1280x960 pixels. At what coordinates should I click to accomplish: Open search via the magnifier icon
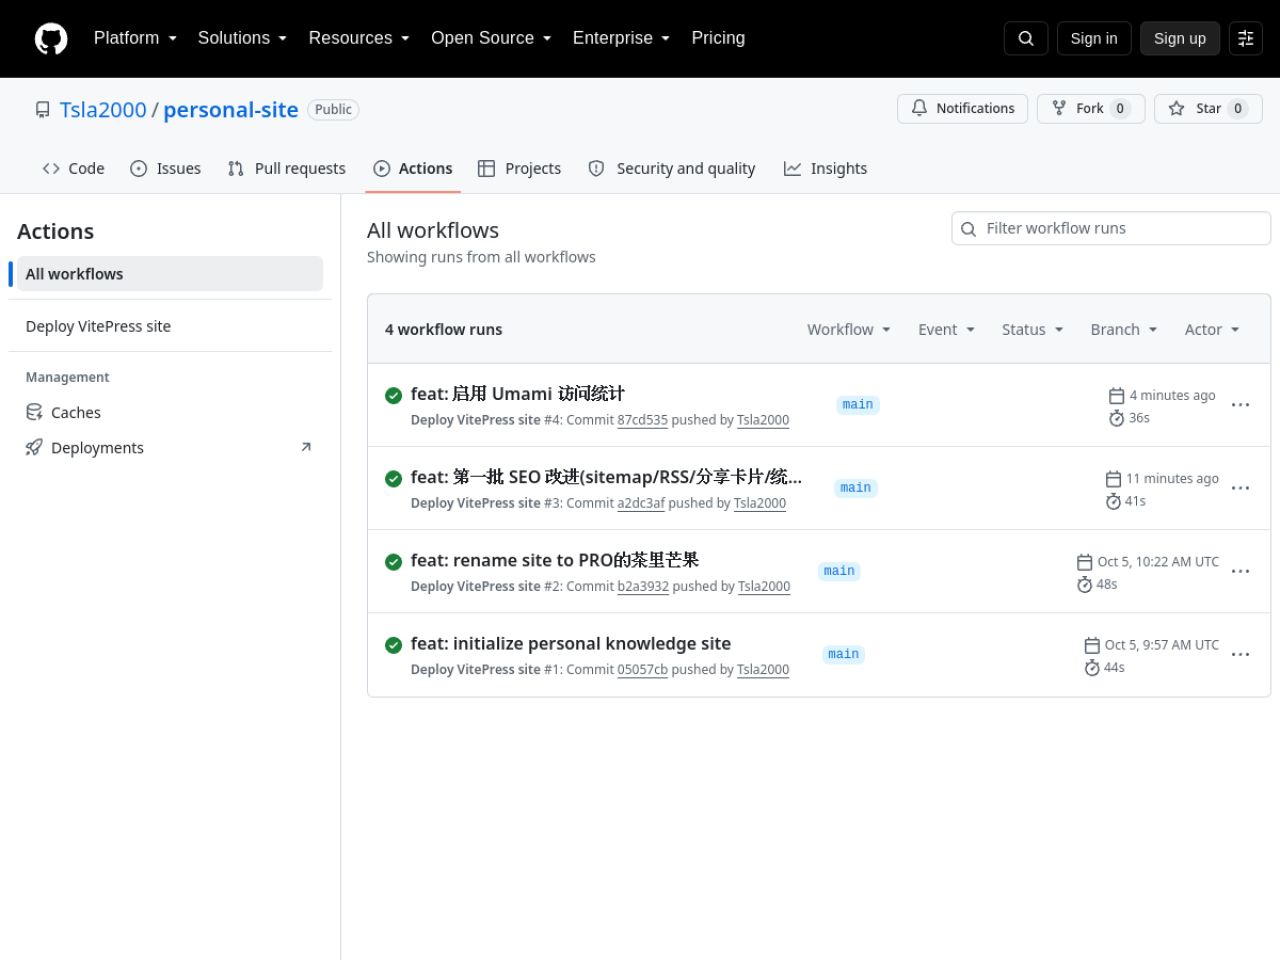click(x=1026, y=38)
